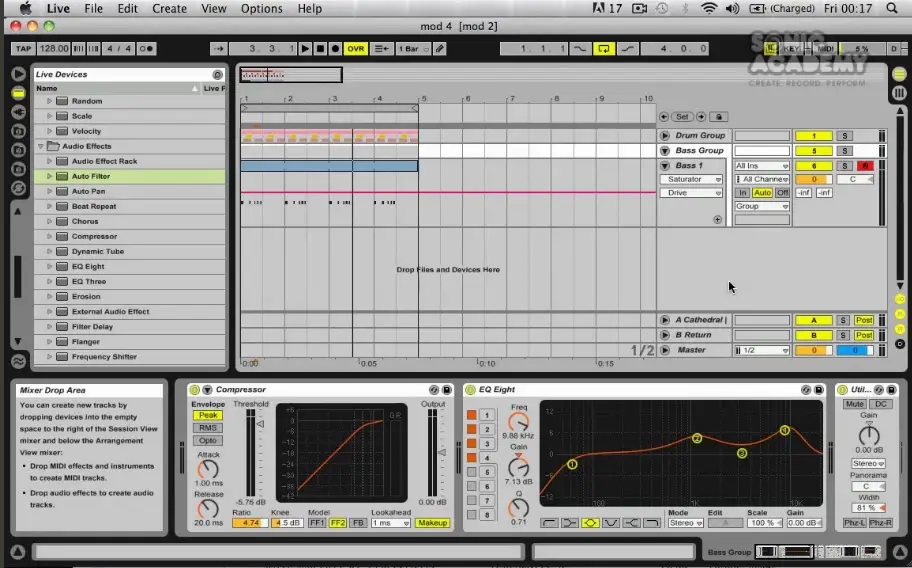Click the Set locator button

pos(682,117)
